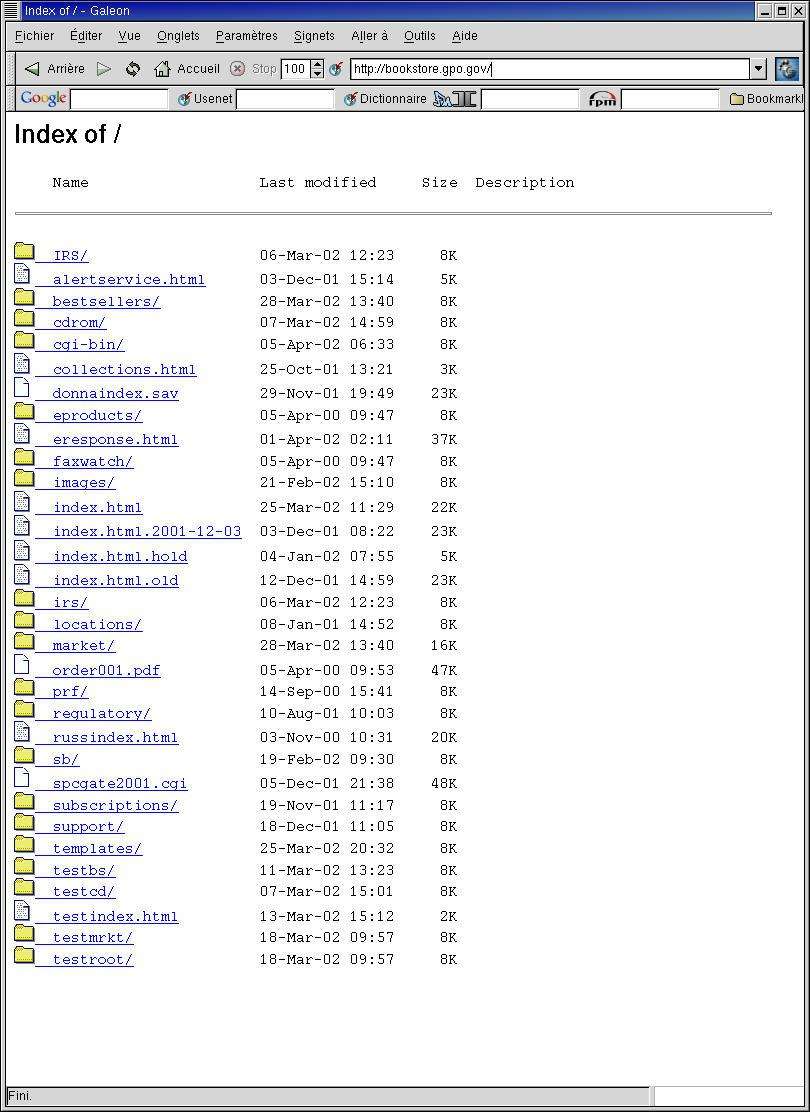The image size is (810, 1112).
Task: Click the URL address field
Action: click(x=550, y=69)
